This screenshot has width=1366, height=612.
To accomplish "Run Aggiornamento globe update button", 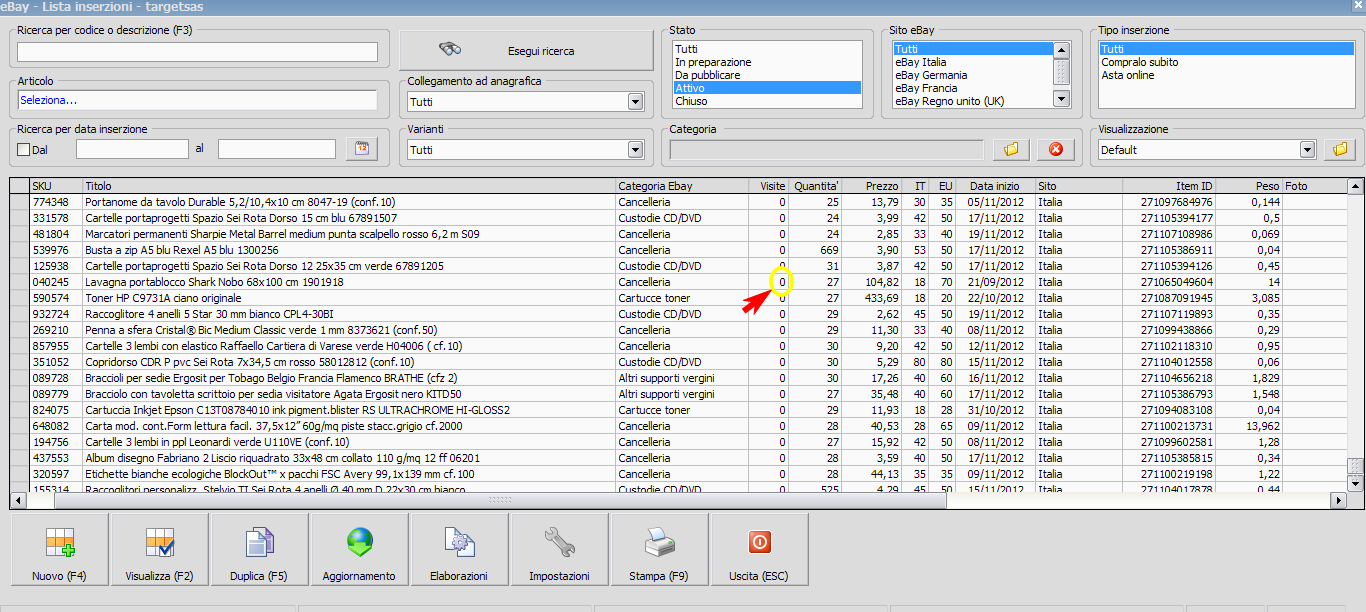I will pos(359,549).
